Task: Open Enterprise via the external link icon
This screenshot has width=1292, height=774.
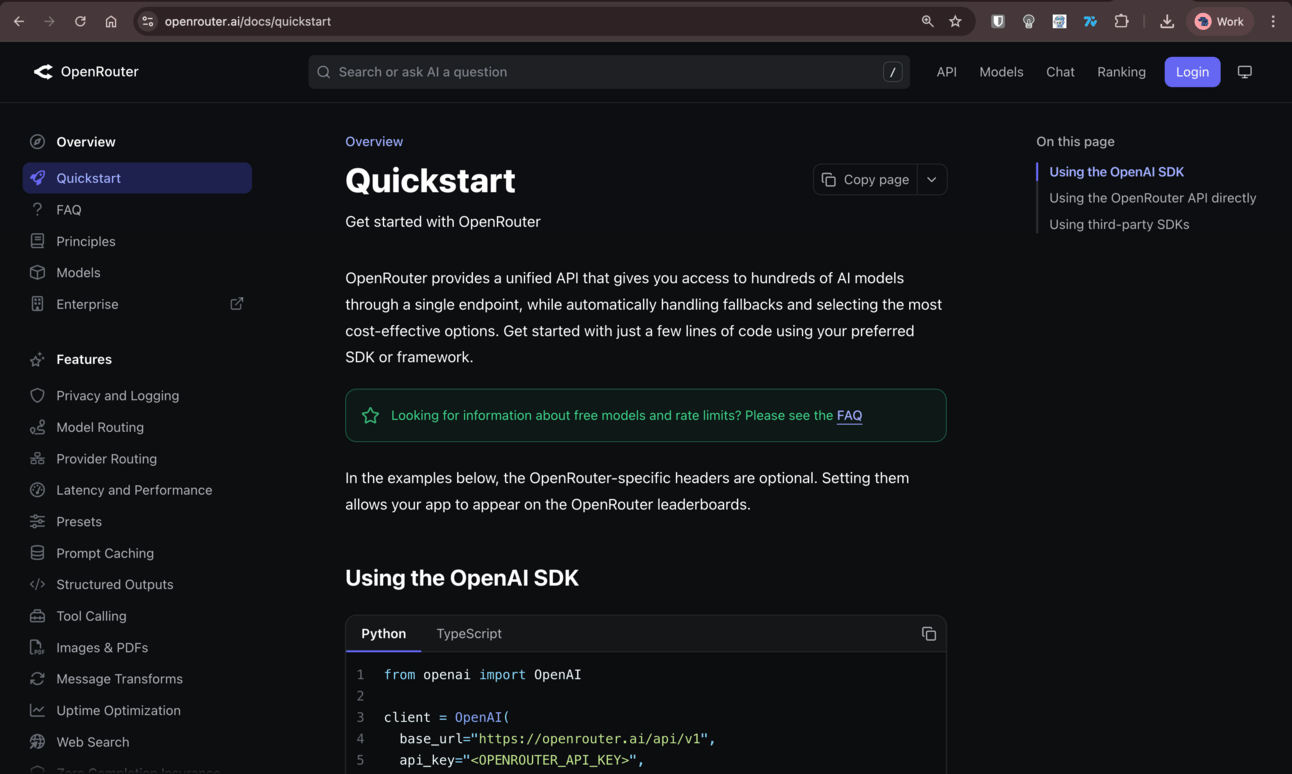Action: coord(237,304)
